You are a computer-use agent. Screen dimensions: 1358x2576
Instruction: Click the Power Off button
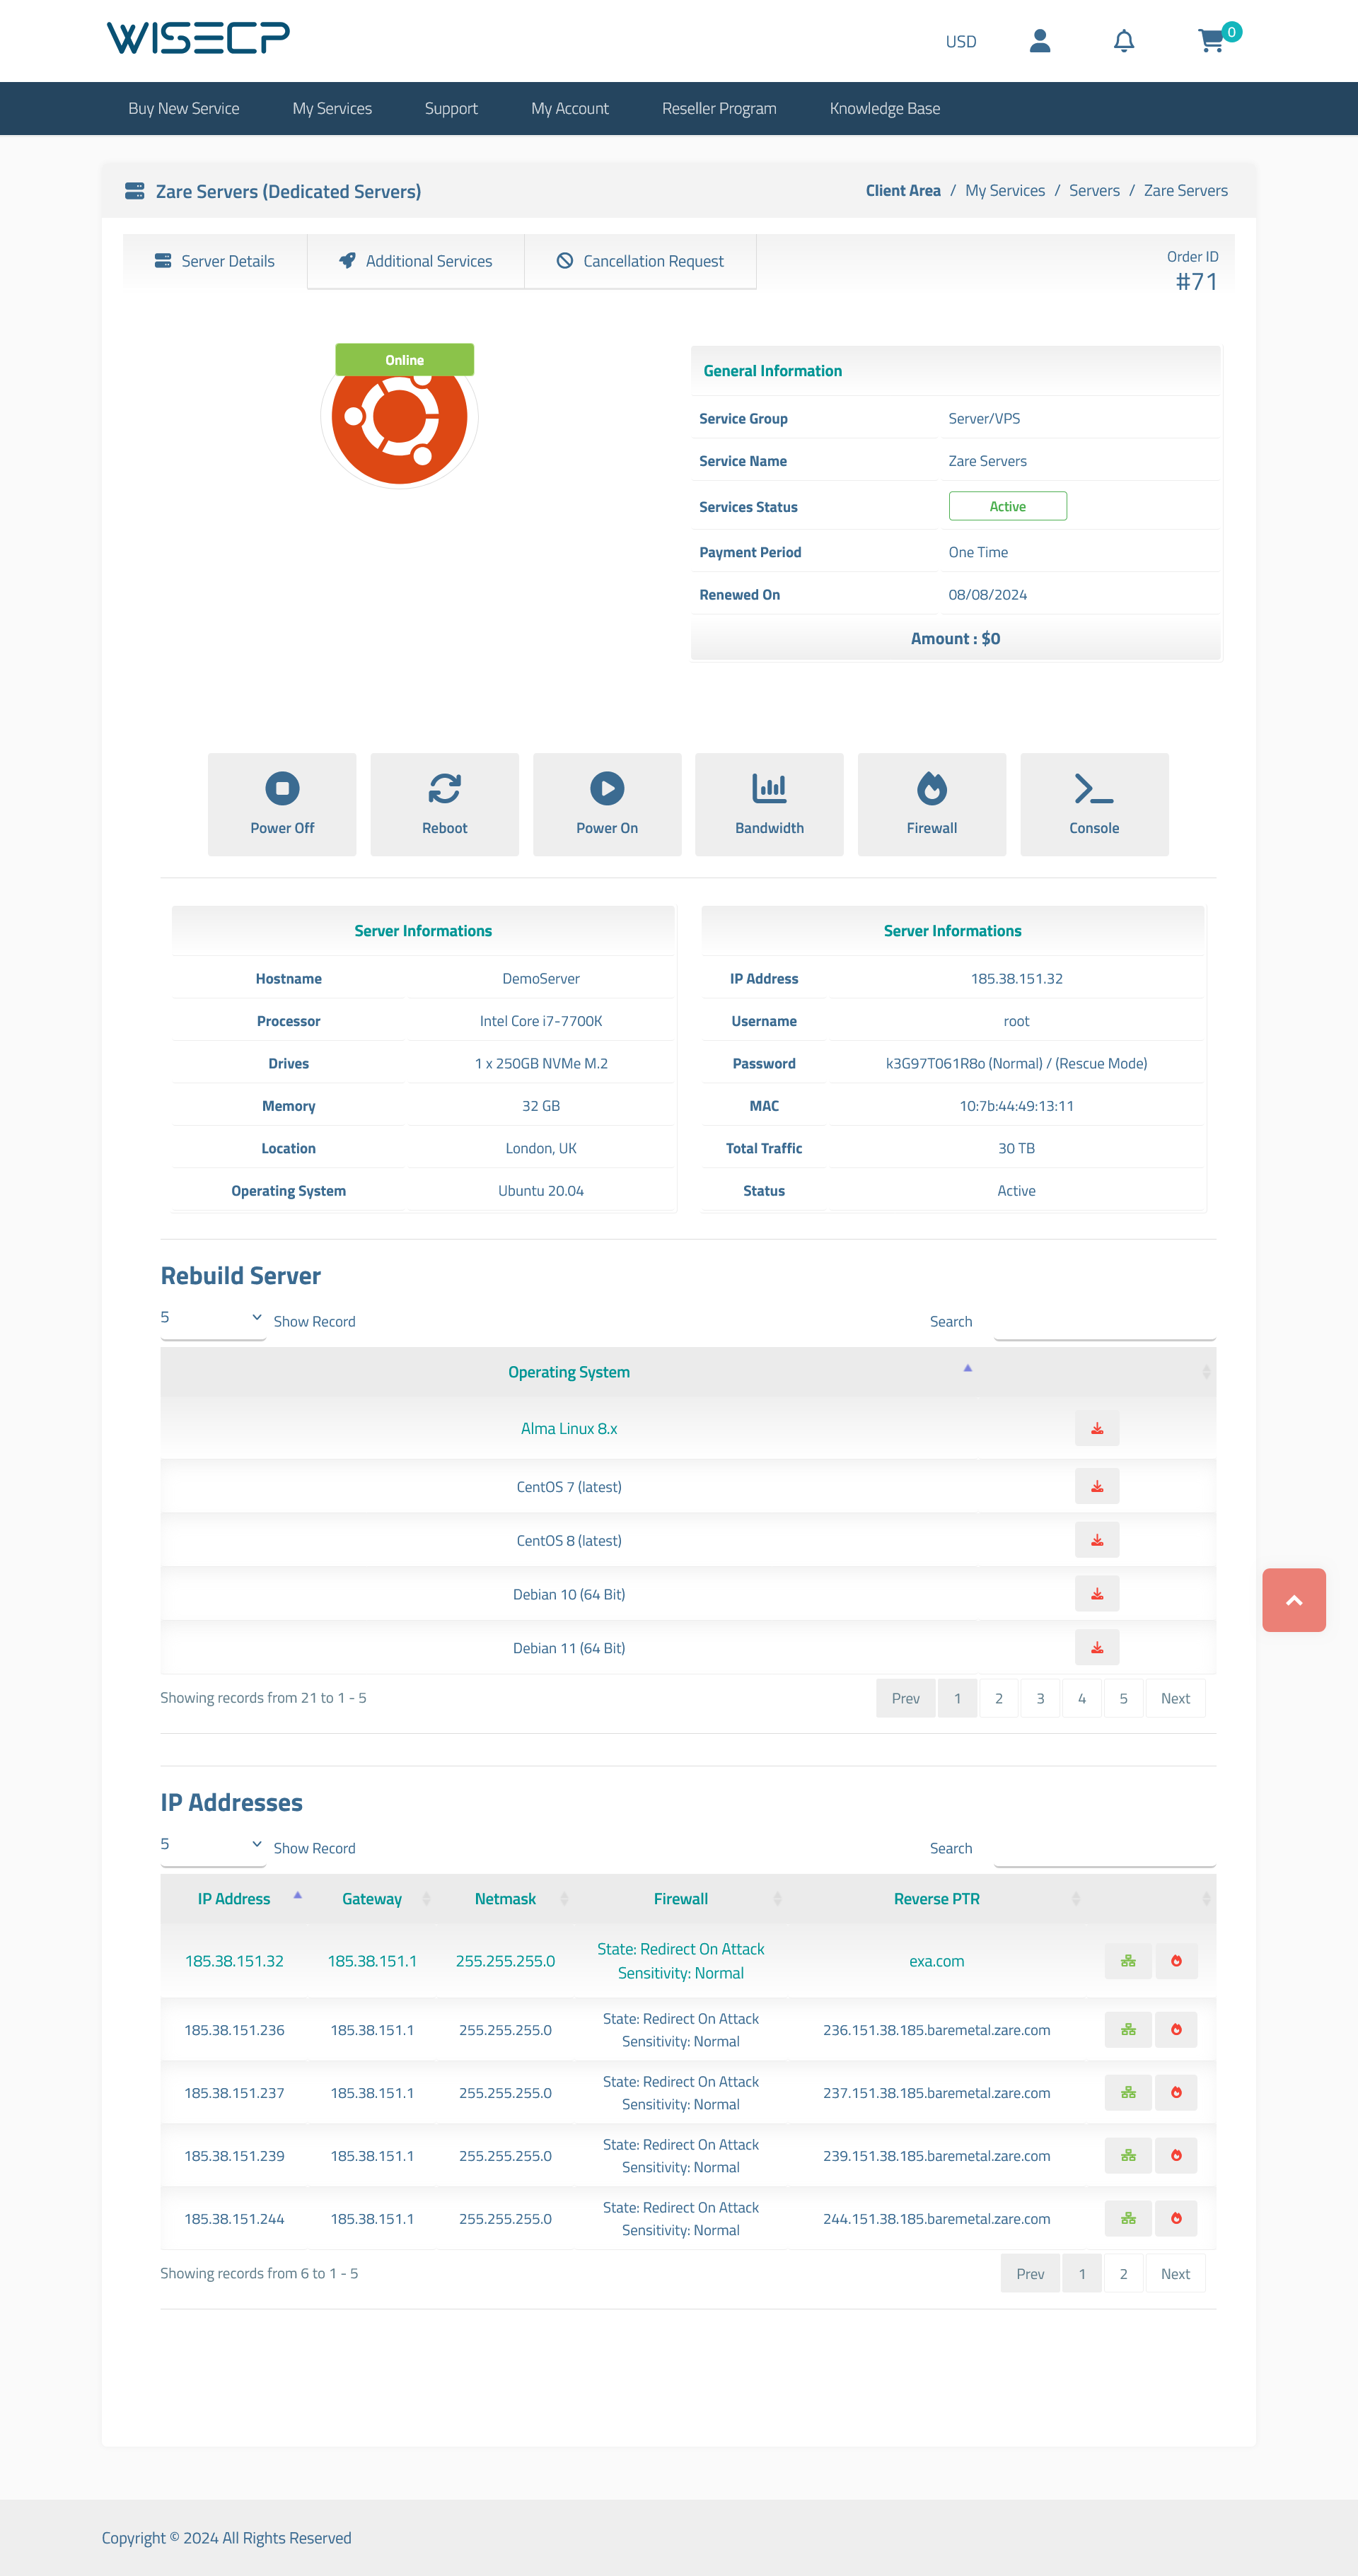[282, 804]
